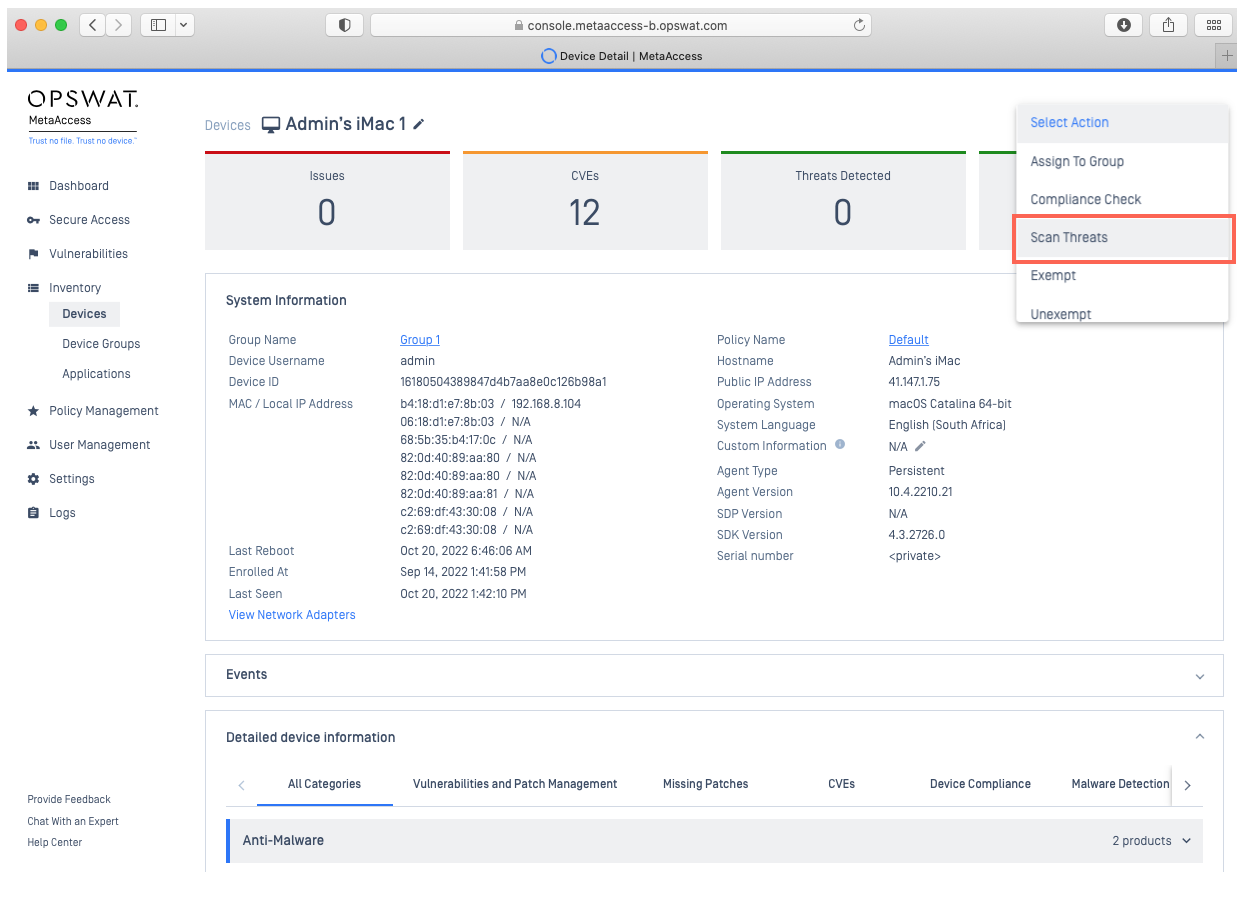
Task: Choose Exempt from action menu
Action: [x=1122, y=276]
